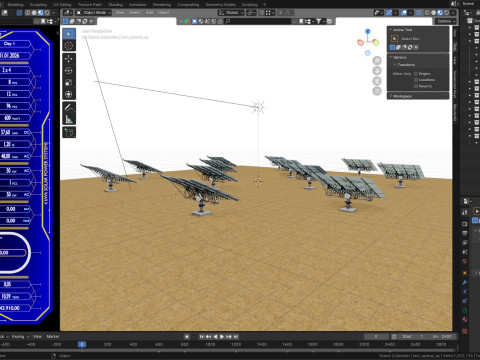The height and width of the screenshot is (360, 480).
Task: Open the Keying dropdown in timeline
Action: (x=20, y=337)
